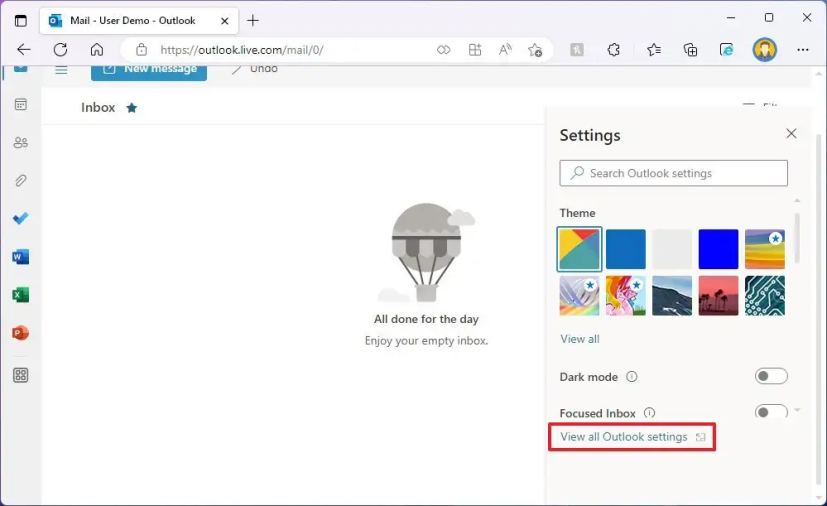Select the palm trees sunset theme
The height and width of the screenshot is (506, 827).
click(x=718, y=295)
